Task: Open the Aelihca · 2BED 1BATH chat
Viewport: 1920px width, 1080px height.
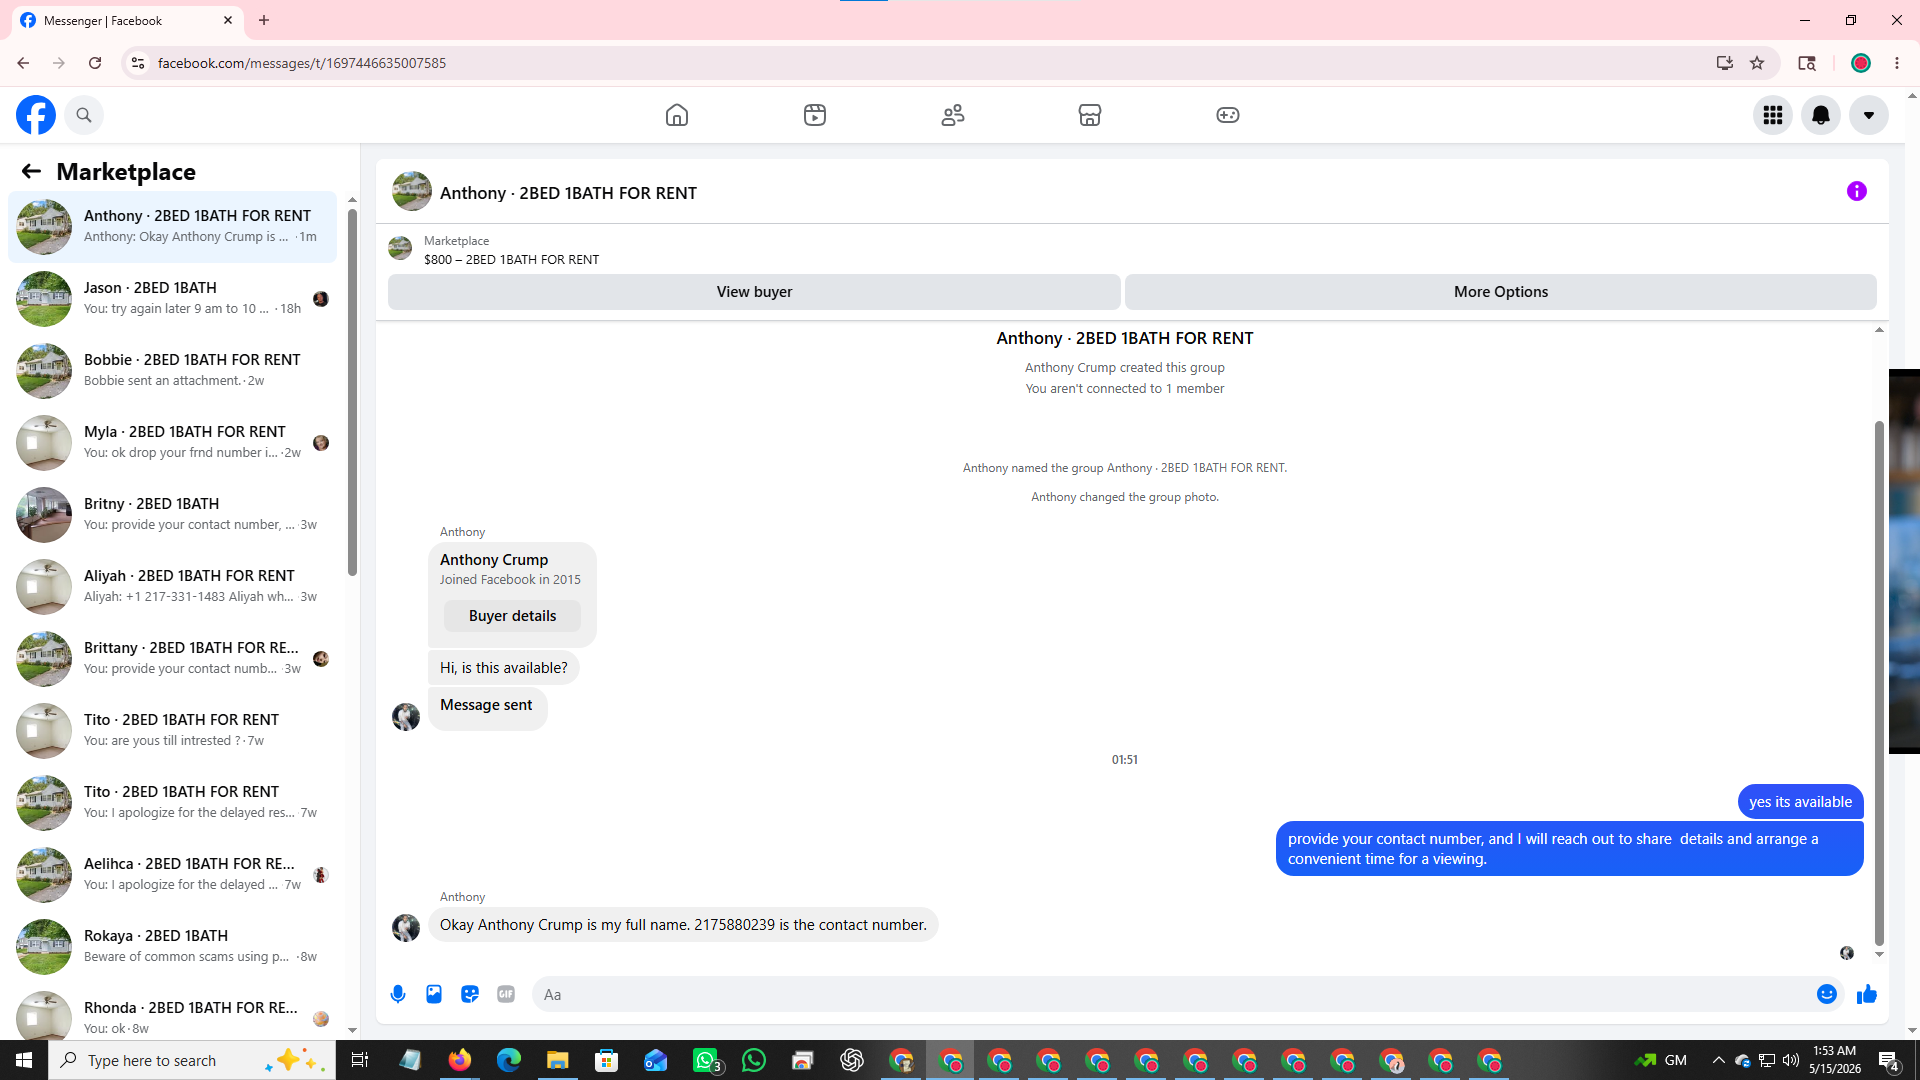Action: point(173,875)
